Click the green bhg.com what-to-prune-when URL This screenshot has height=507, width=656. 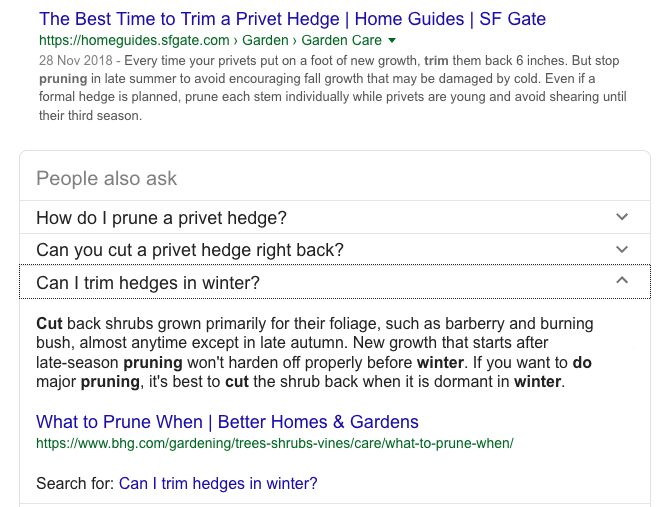[x=275, y=442]
